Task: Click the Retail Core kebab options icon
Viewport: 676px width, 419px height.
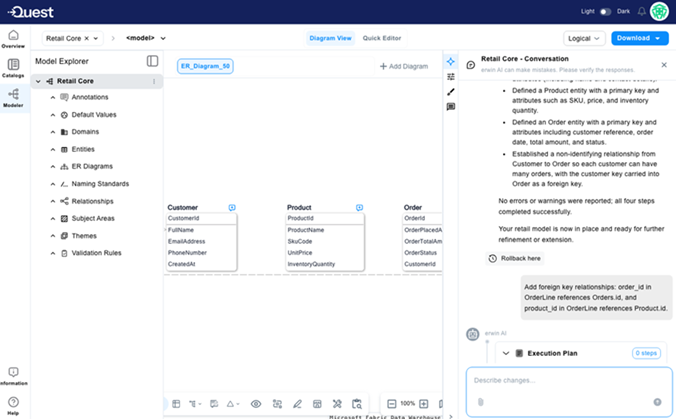Action: click(x=154, y=81)
